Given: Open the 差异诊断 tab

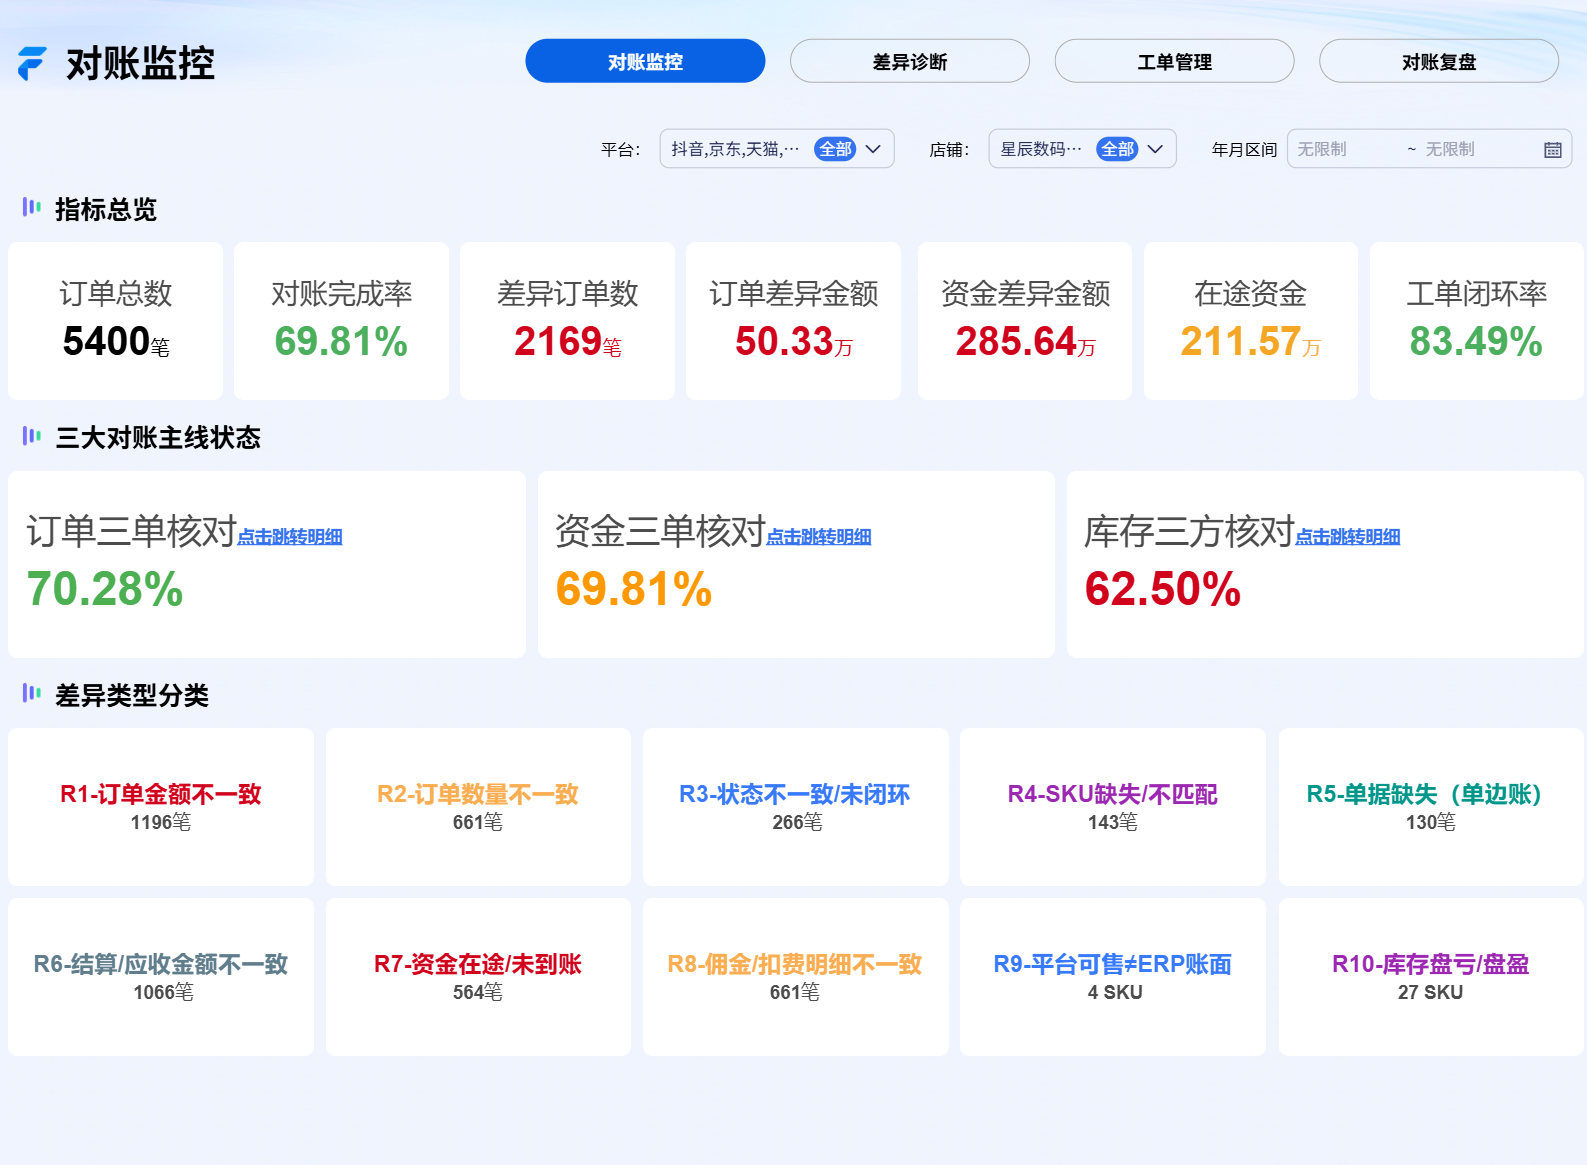Looking at the screenshot, I should click(910, 61).
